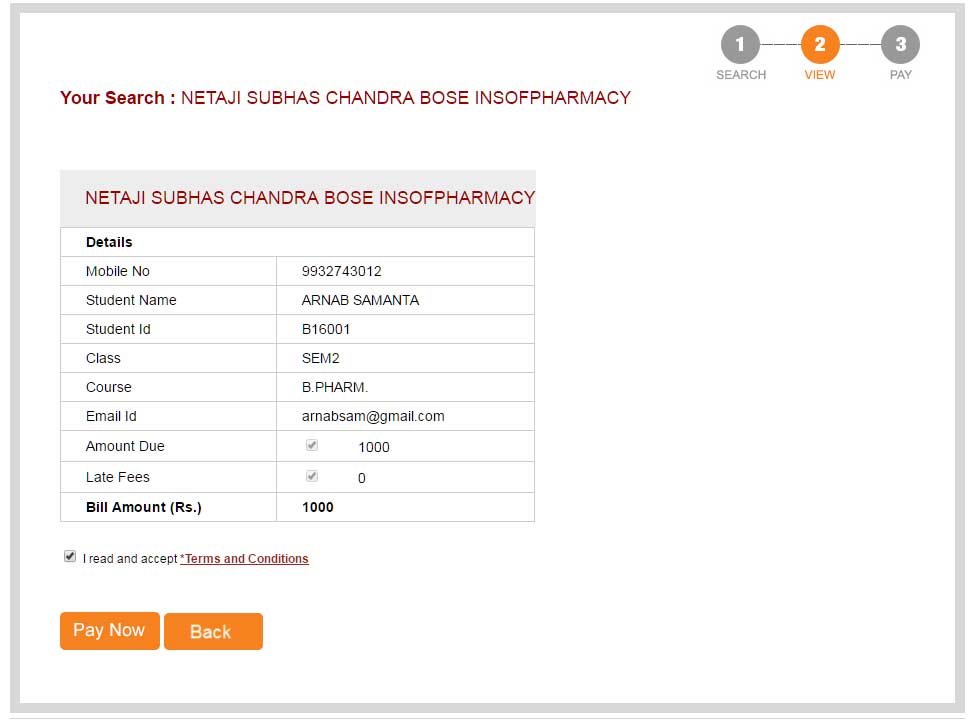The image size is (971, 722).
Task: Click the institute name in table header
Action: (x=310, y=198)
